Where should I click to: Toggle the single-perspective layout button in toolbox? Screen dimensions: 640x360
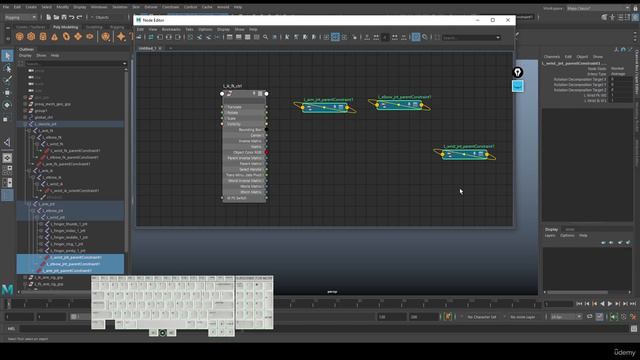coord(7,158)
